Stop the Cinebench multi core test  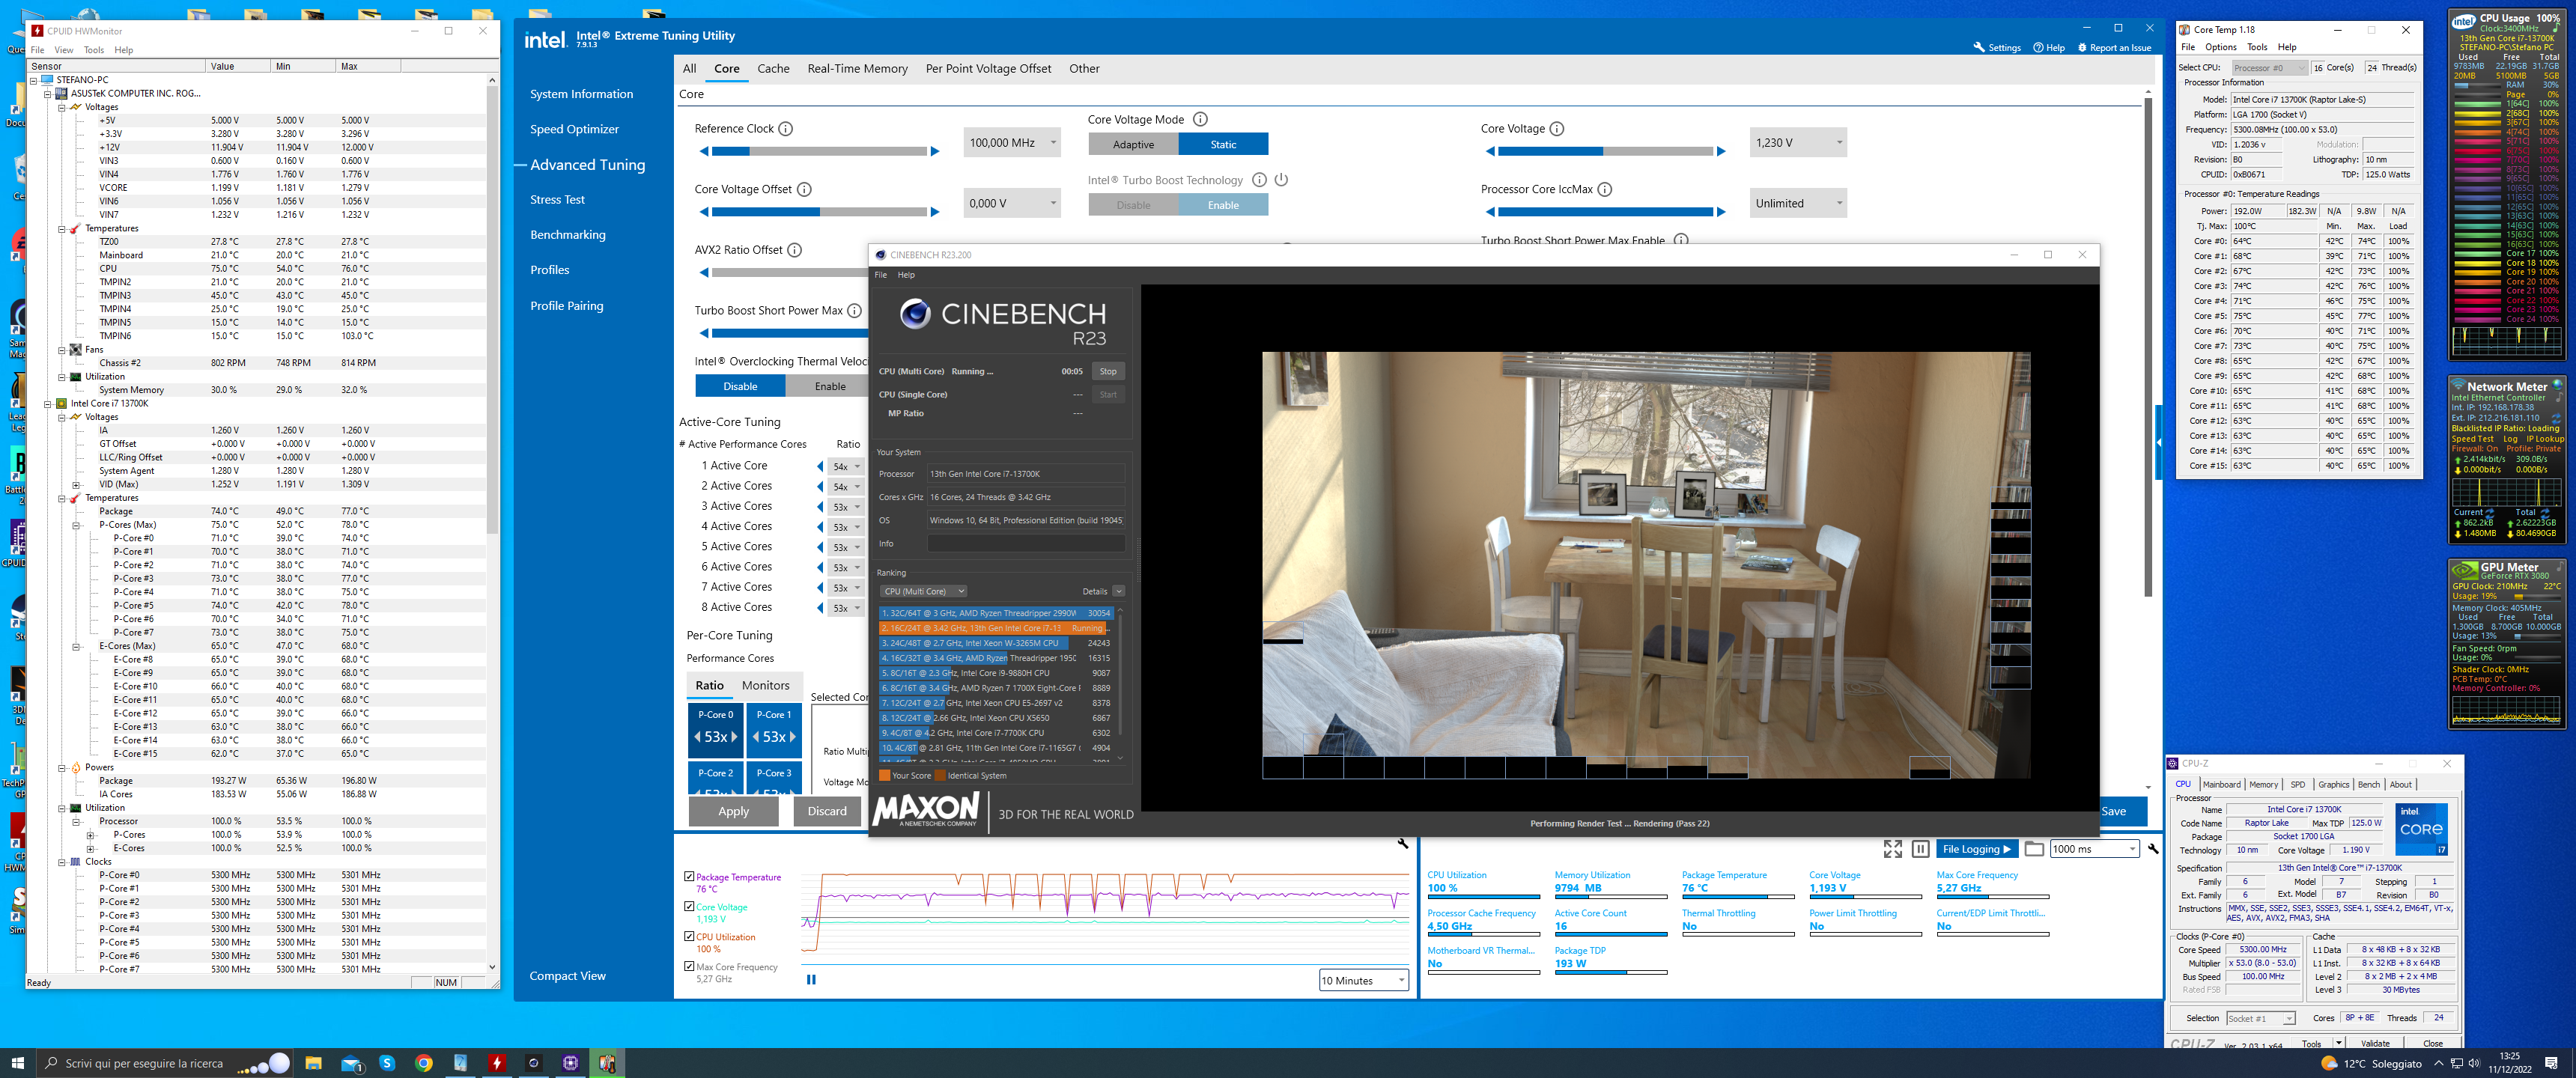[1107, 371]
